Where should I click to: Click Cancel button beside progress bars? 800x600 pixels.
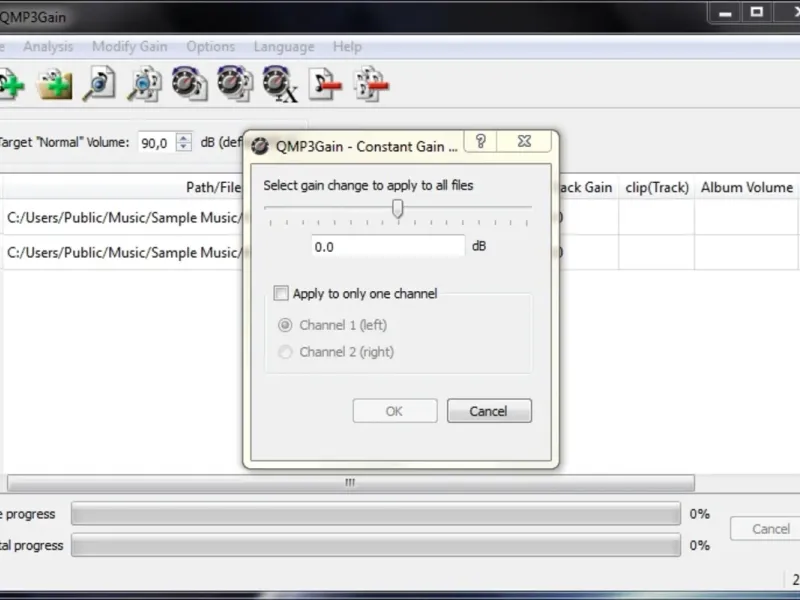click(x=765, y=529)
